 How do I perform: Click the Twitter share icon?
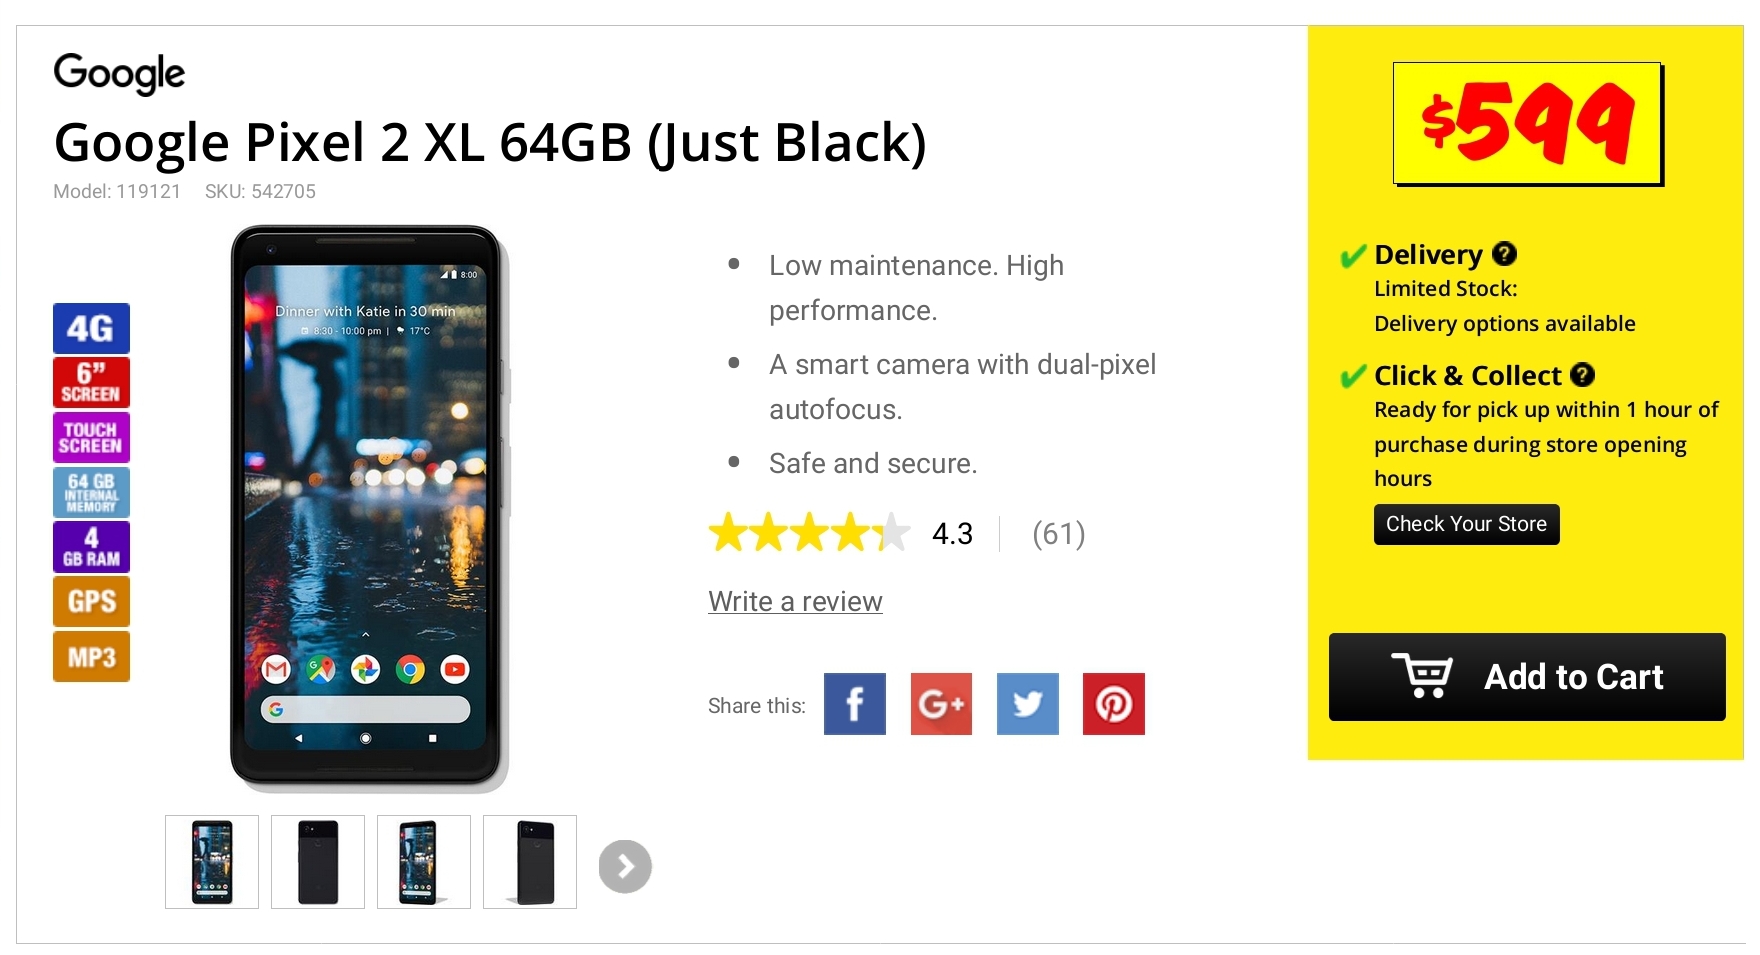[1027, 704]
